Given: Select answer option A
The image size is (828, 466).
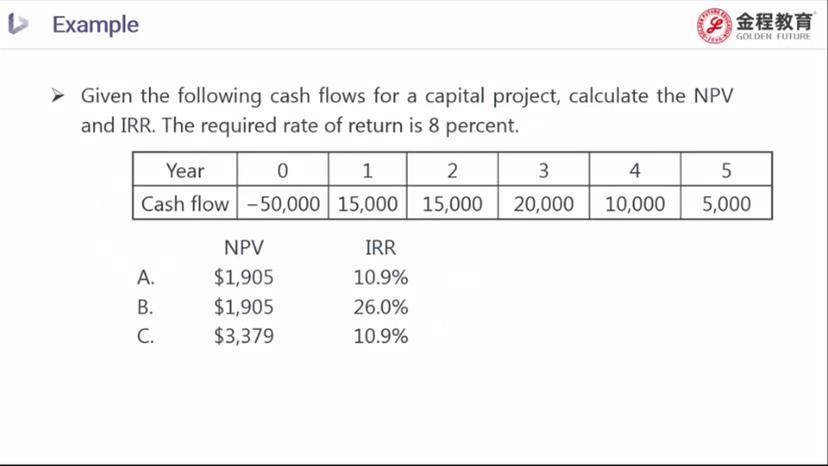Looking at the screenshot, I should tap(146, 277).
